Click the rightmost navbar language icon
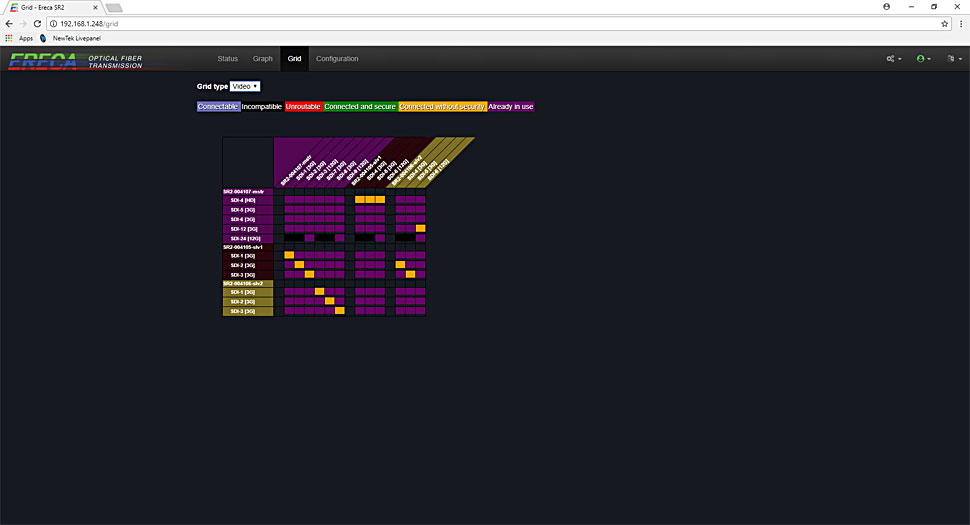Viewport: 970px width, 525px height. pyautogui.click(x=951, y=59)
